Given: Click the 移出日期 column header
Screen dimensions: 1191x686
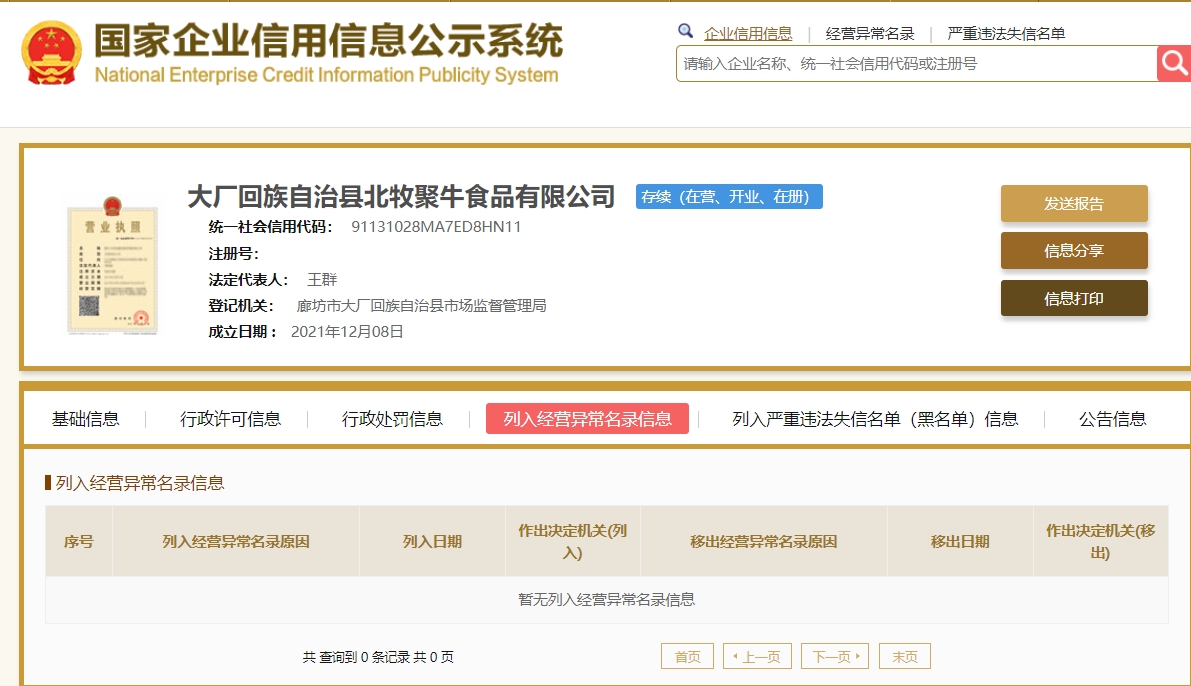Looking at the screenshot, I should point(960,542).
